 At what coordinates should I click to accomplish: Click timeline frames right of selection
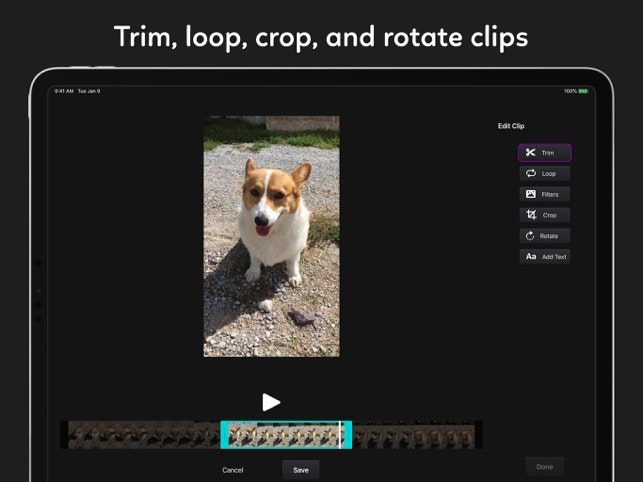click(x=415, y=435)
